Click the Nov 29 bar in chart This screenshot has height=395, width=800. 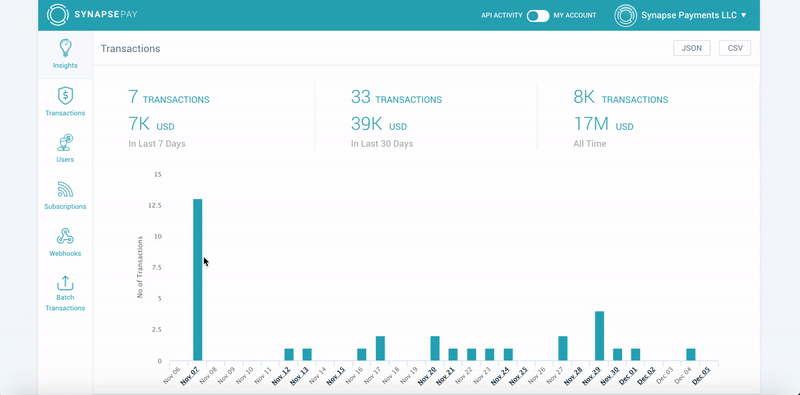[599, 336]
